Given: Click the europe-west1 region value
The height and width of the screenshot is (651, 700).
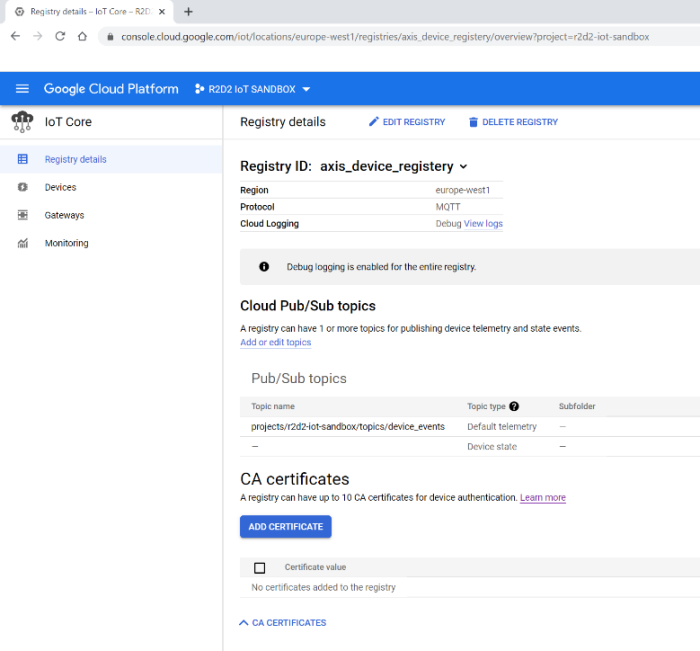Looking at the screenshot, I should pyautogui.click(x=462, y=190).
